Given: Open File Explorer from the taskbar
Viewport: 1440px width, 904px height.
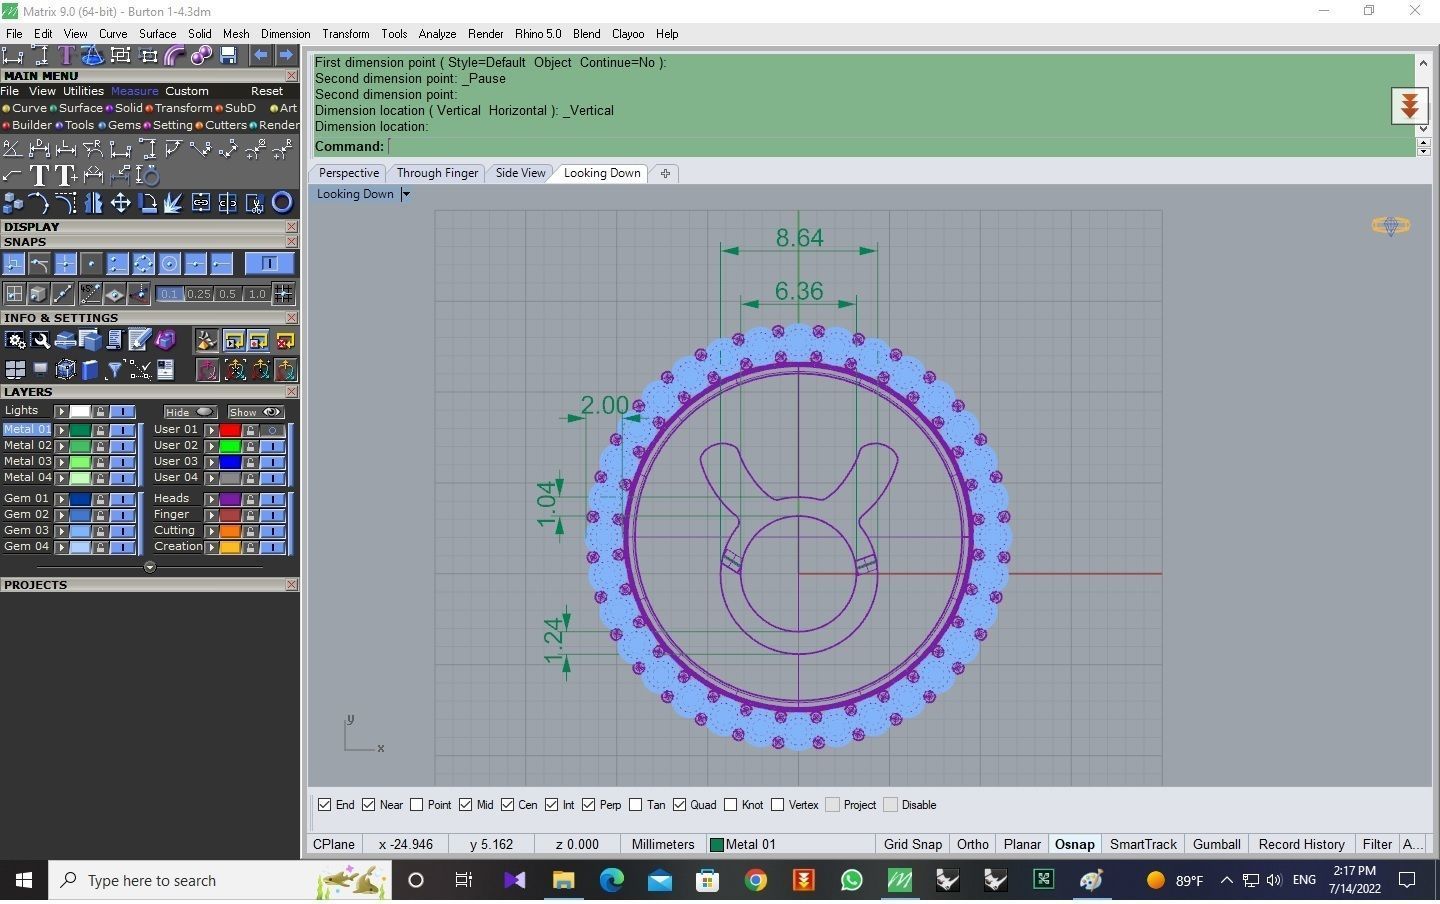Looking at the screenshot, I should (x=563, y=880).
